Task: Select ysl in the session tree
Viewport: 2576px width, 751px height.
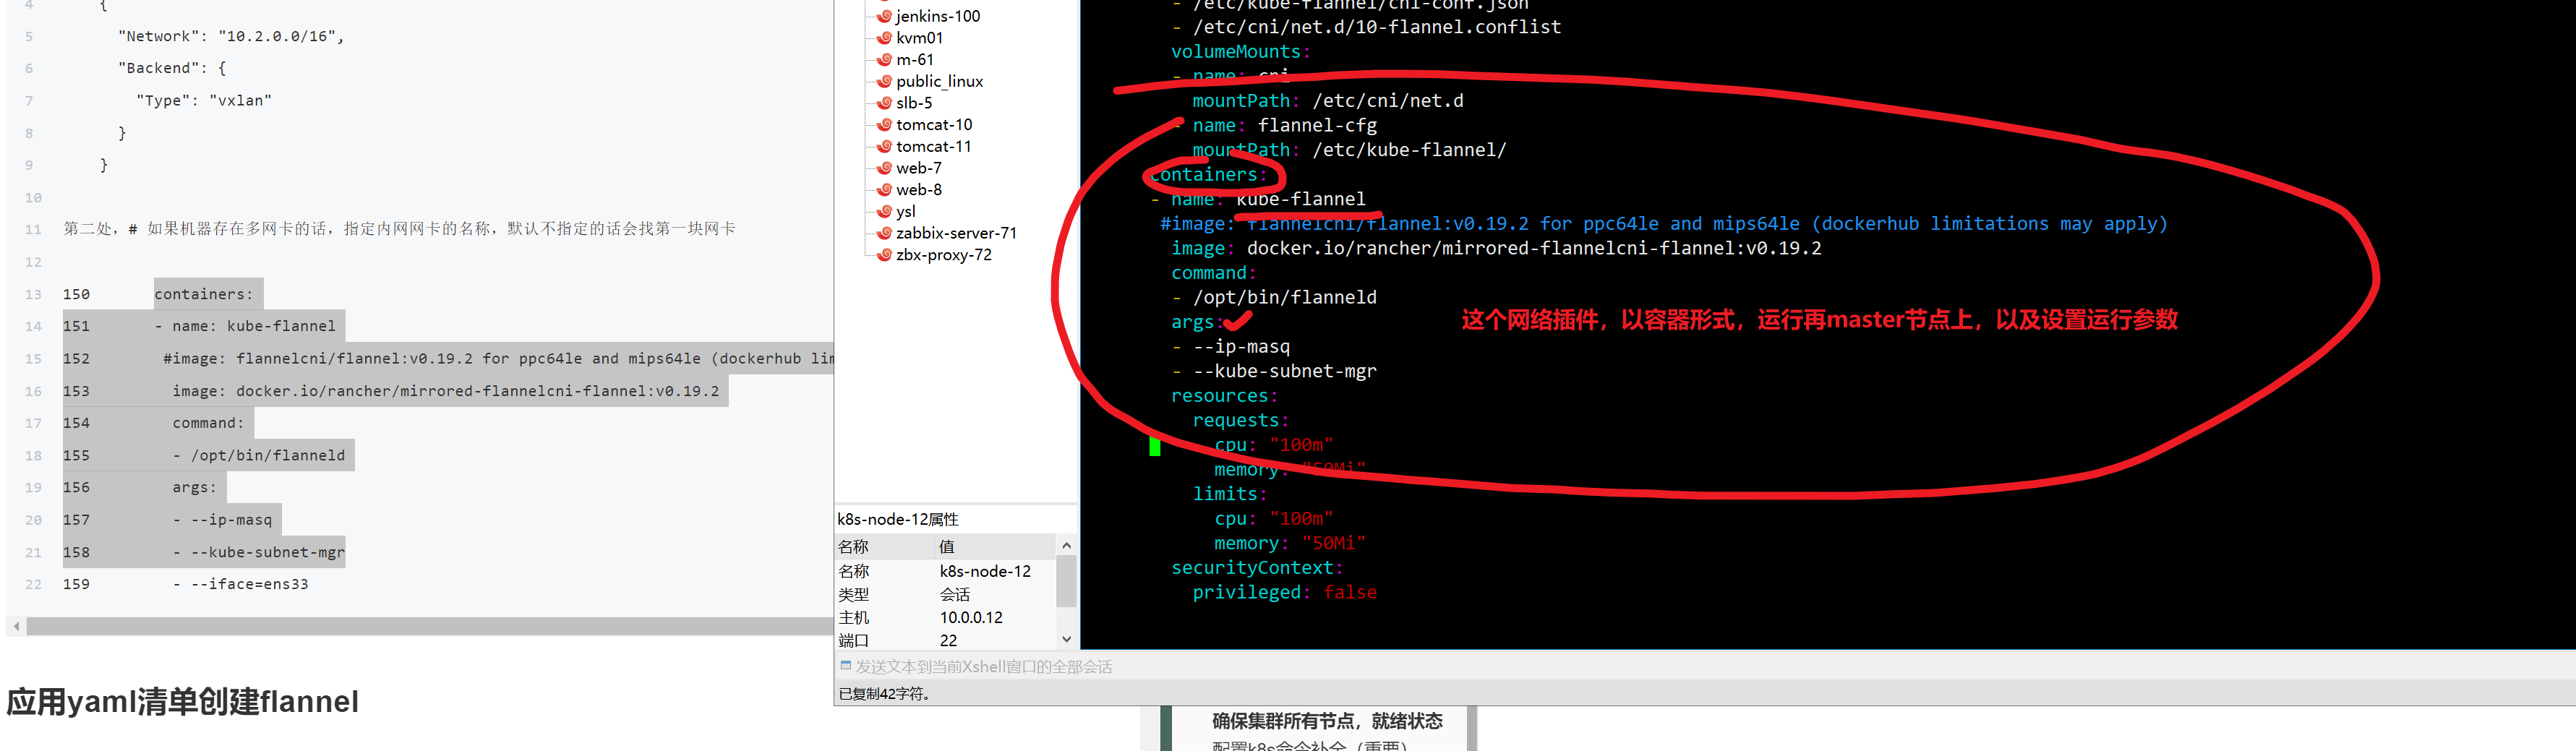Action: pyautogui.click(x=905, y=211)
